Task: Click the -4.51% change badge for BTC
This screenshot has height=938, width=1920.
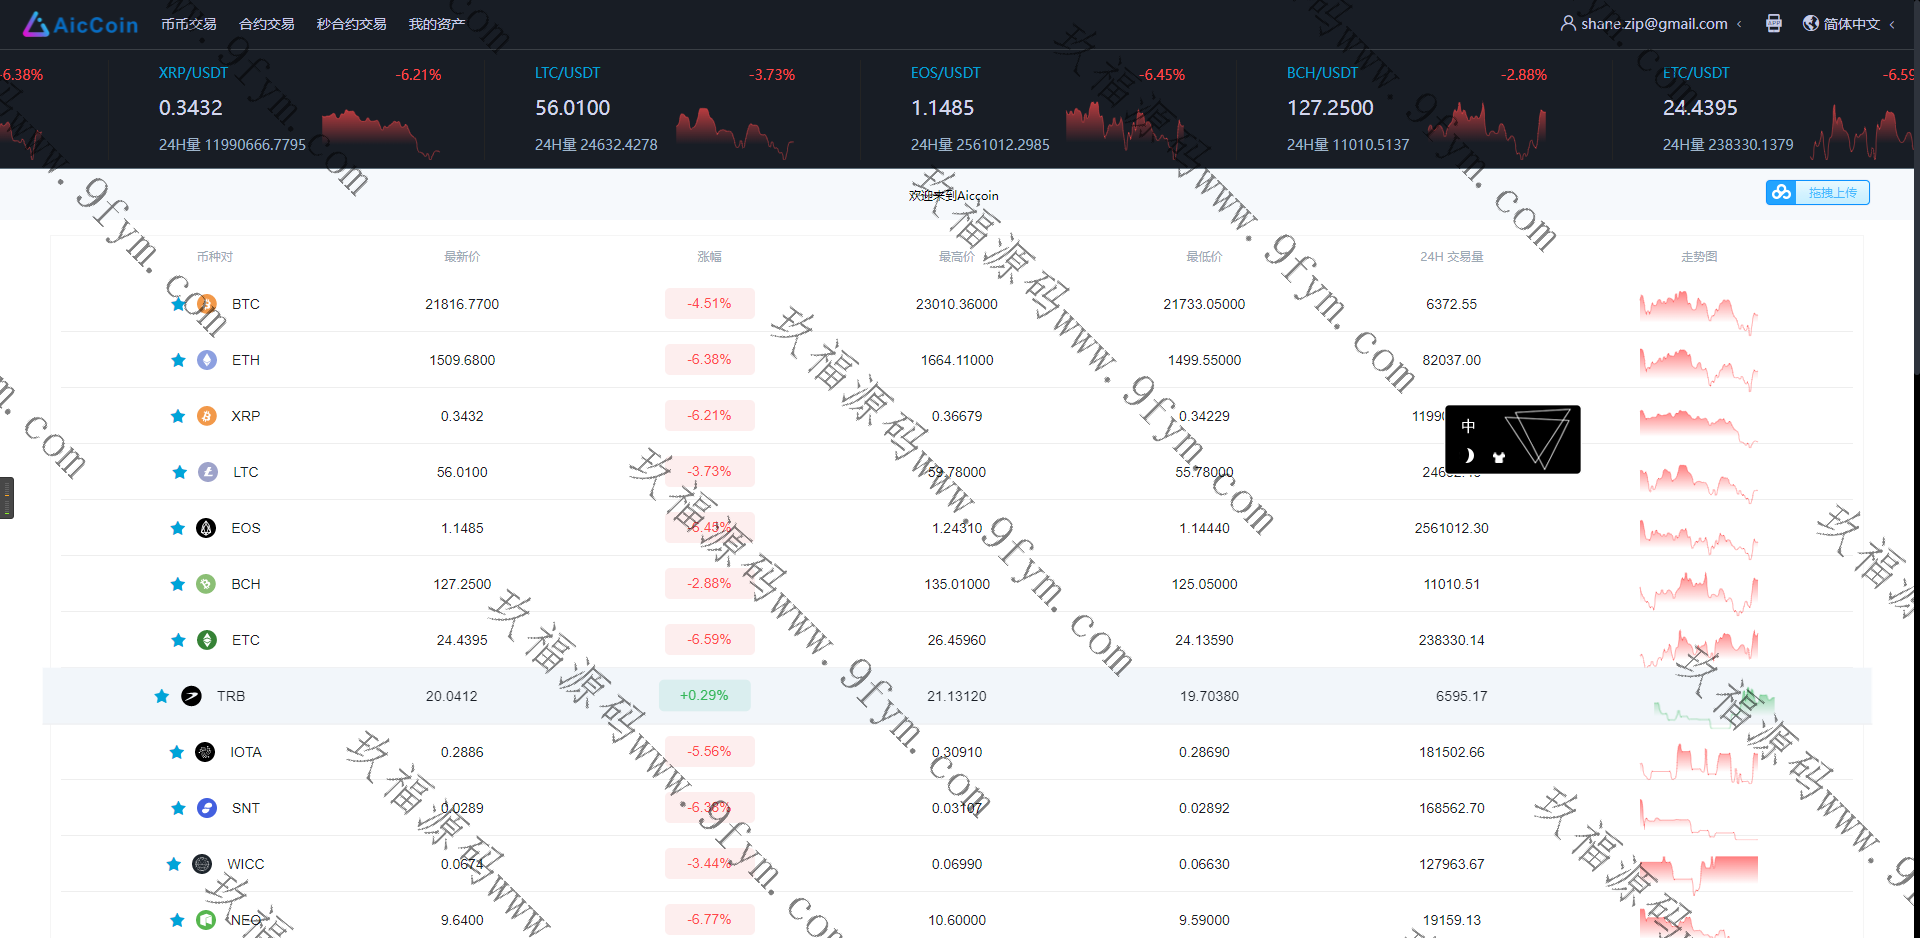Action: coord(709,304)
